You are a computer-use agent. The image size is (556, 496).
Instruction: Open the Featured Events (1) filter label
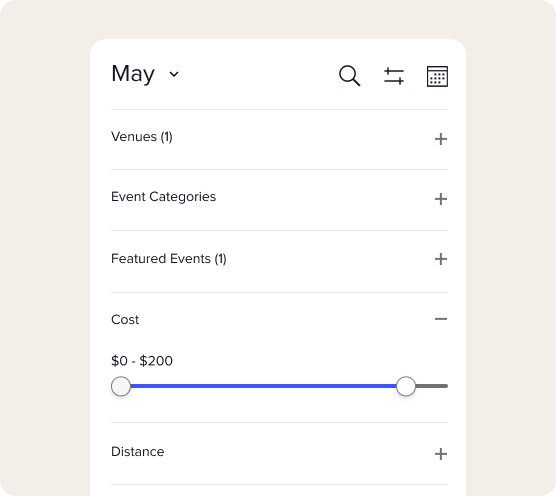click(169, 259)
